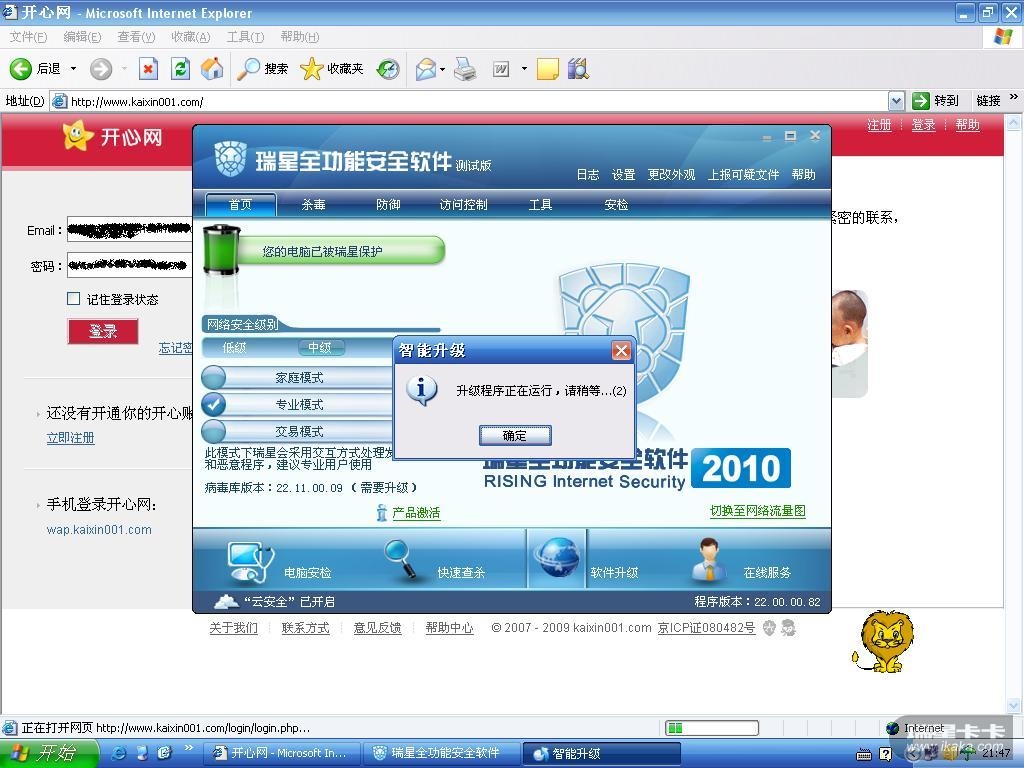Viewport: 1024px width, 768px height.
Task: Open the 立即注册 link
Action: click(x=71, y=438)
